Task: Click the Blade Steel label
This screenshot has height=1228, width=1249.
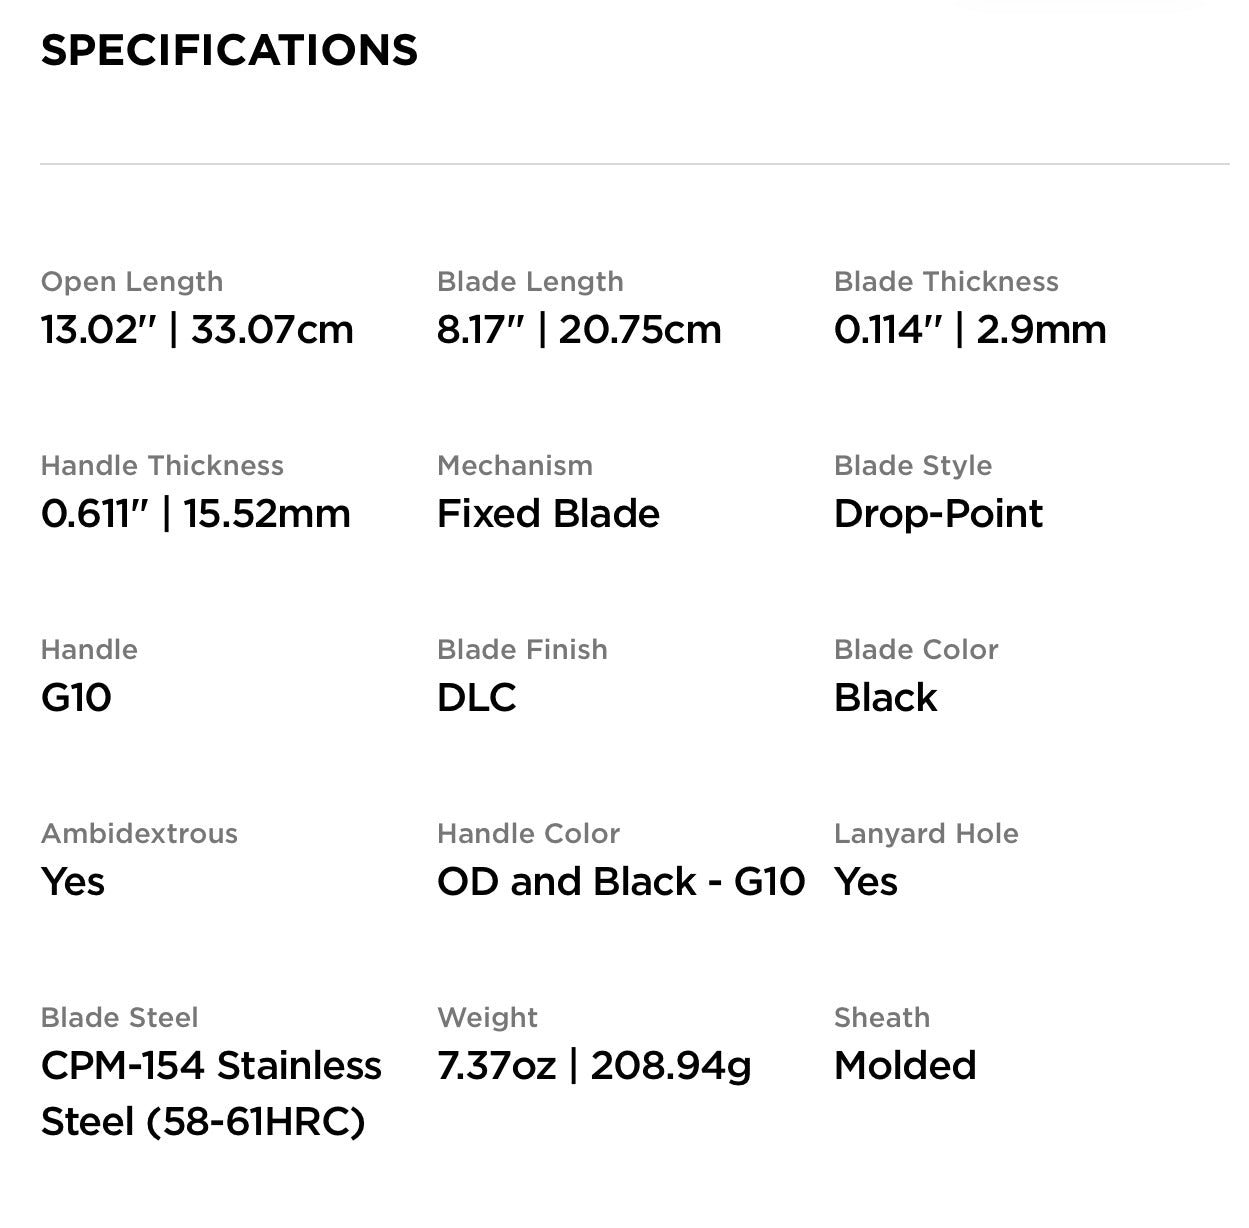Action: coord(119,1018)
